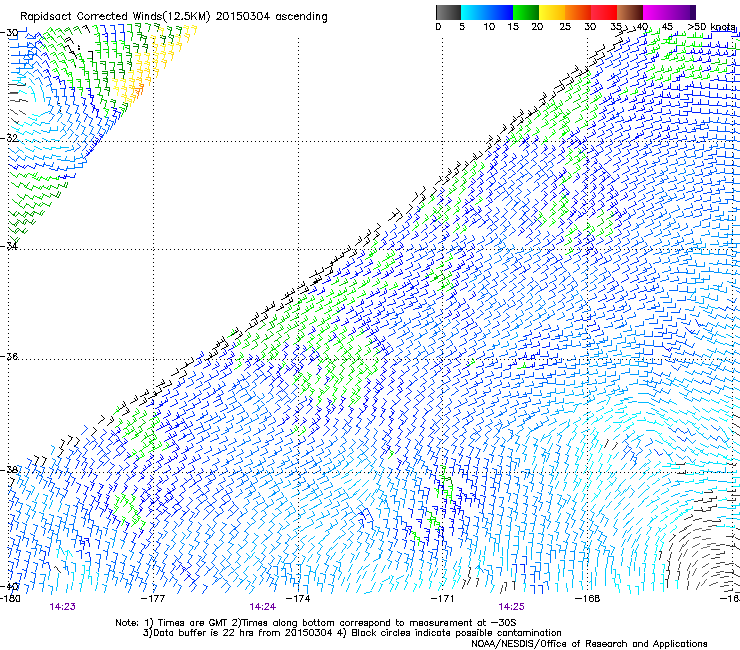Click the cyan-blue 5-15 knots legend segment
This screenshot has height=650, width=740.
tap(487, 12)
